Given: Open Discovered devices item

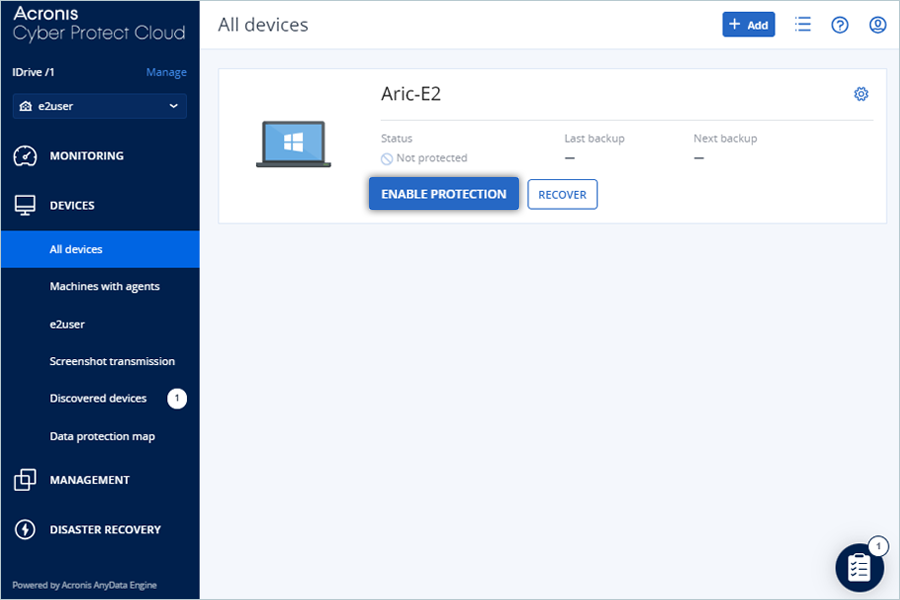Looking at the screenshot, I should coord(98,398).
